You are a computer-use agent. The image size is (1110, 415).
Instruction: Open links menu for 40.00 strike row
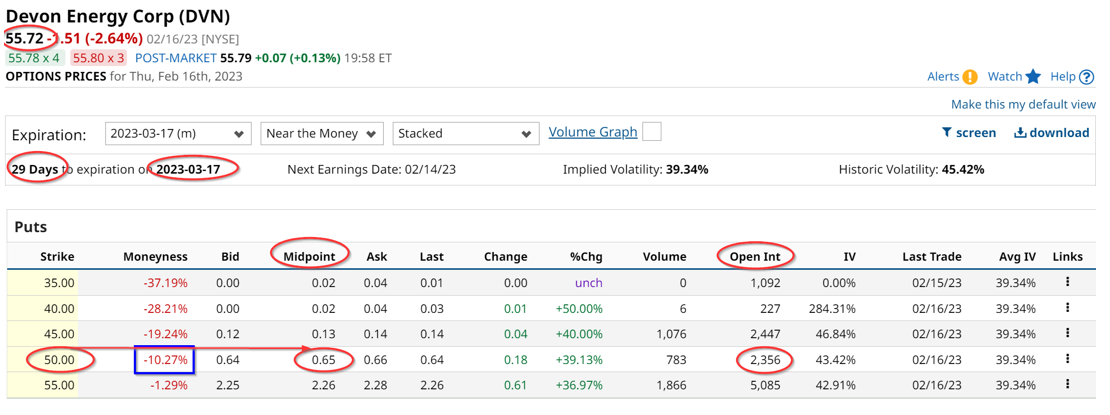(1067, 308)
